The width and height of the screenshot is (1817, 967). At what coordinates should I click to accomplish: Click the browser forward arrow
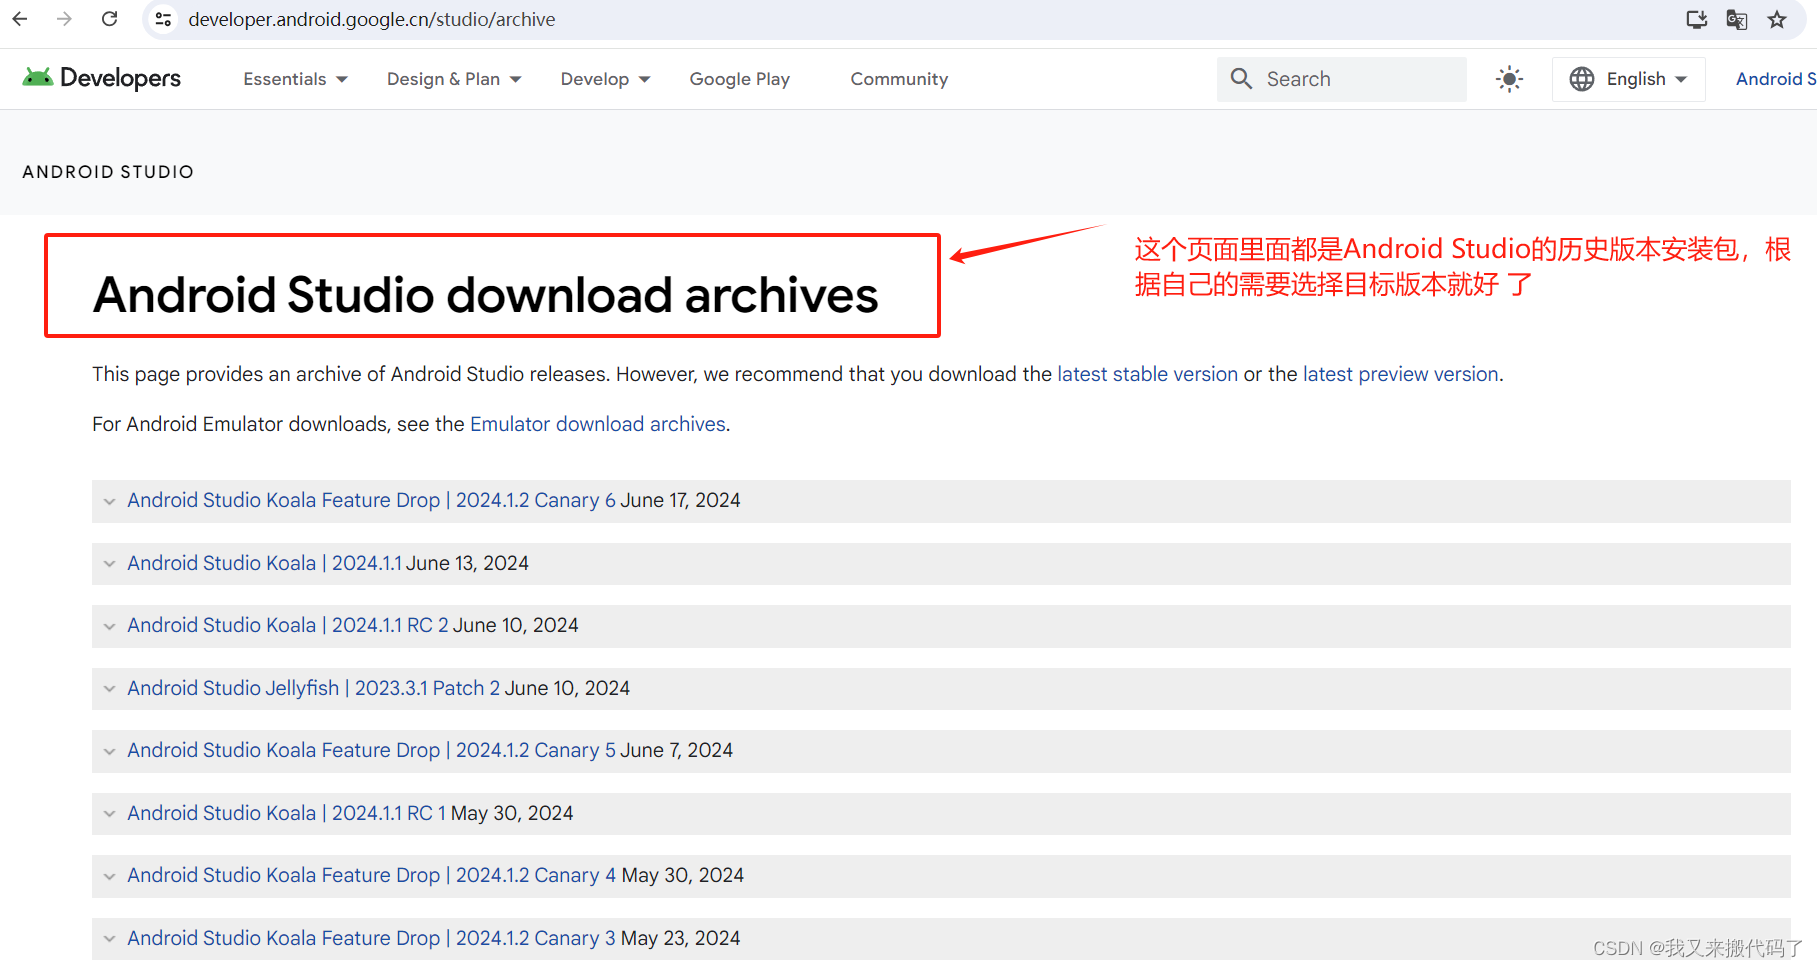click(64, 19)
